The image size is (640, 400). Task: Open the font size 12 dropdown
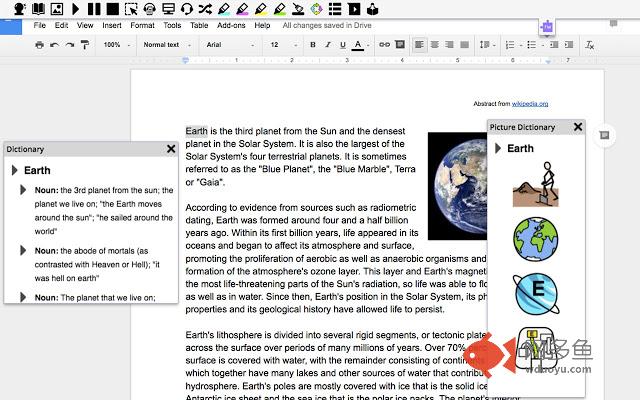pos(284,45)
